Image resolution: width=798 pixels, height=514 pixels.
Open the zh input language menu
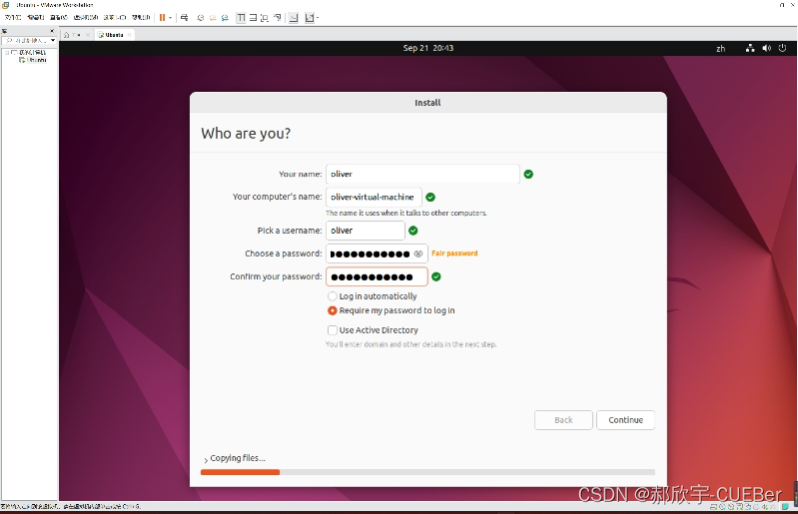[x=721, y=48]
